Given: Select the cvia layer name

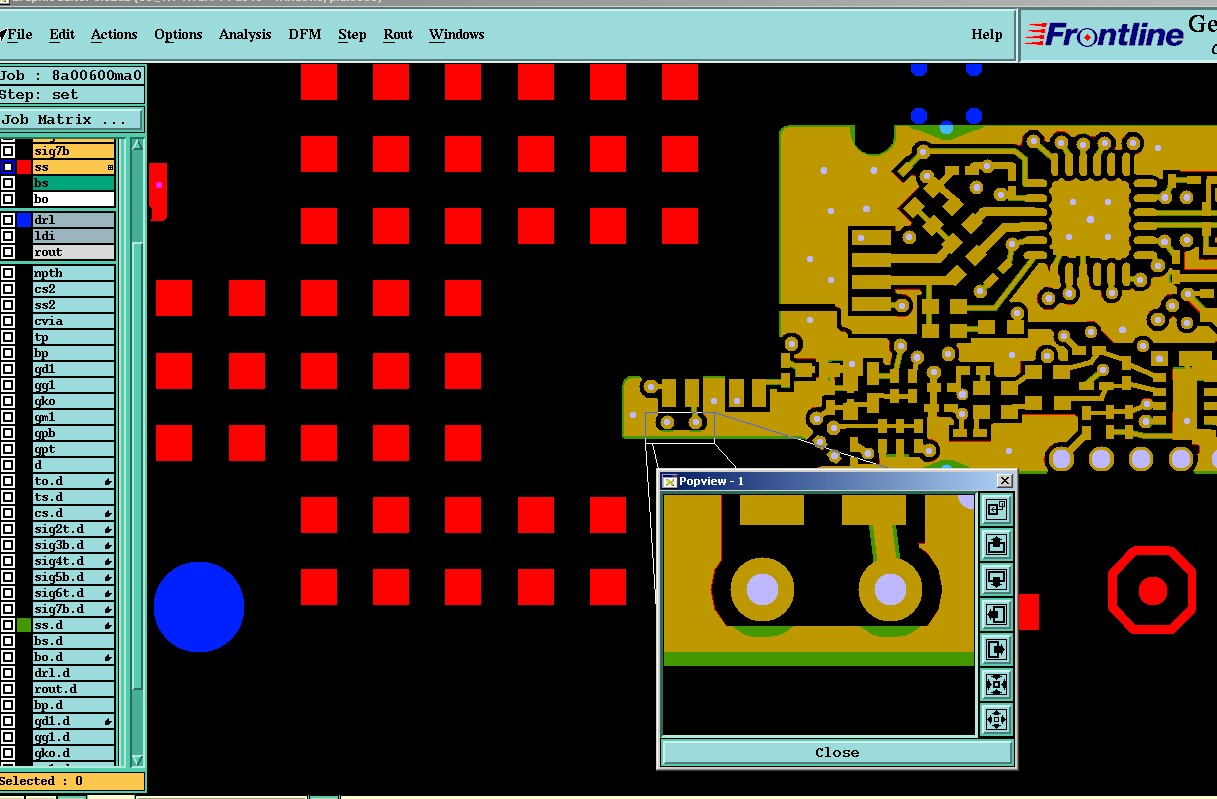Looking at the screenshot, I should (x=74, y=321).
